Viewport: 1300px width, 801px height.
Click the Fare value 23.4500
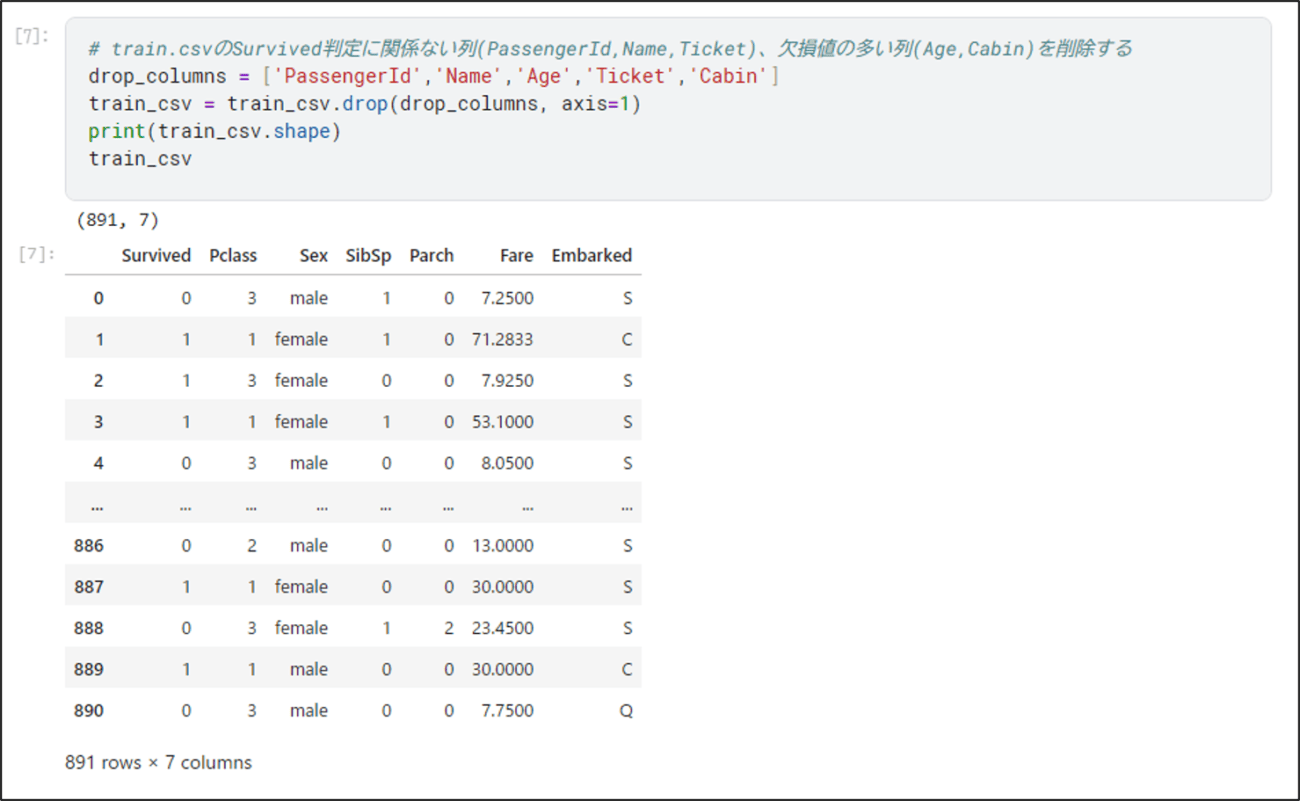(x=503, y=628)
